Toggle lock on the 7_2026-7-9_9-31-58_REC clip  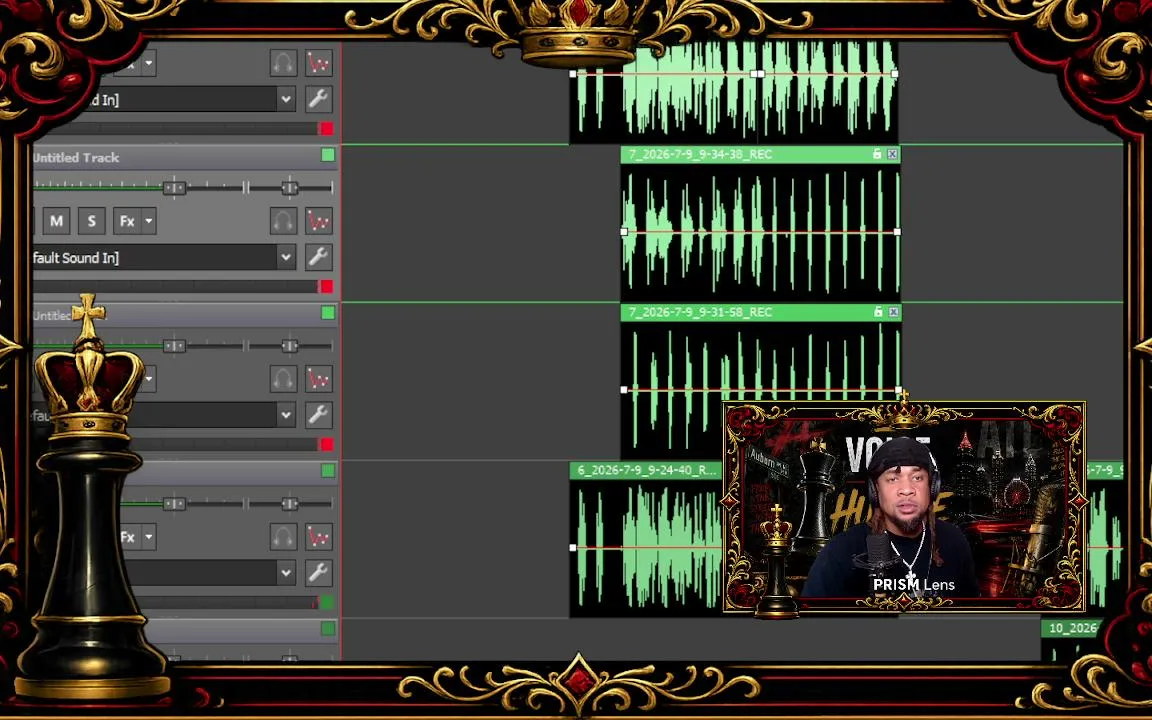click(878, 312)
